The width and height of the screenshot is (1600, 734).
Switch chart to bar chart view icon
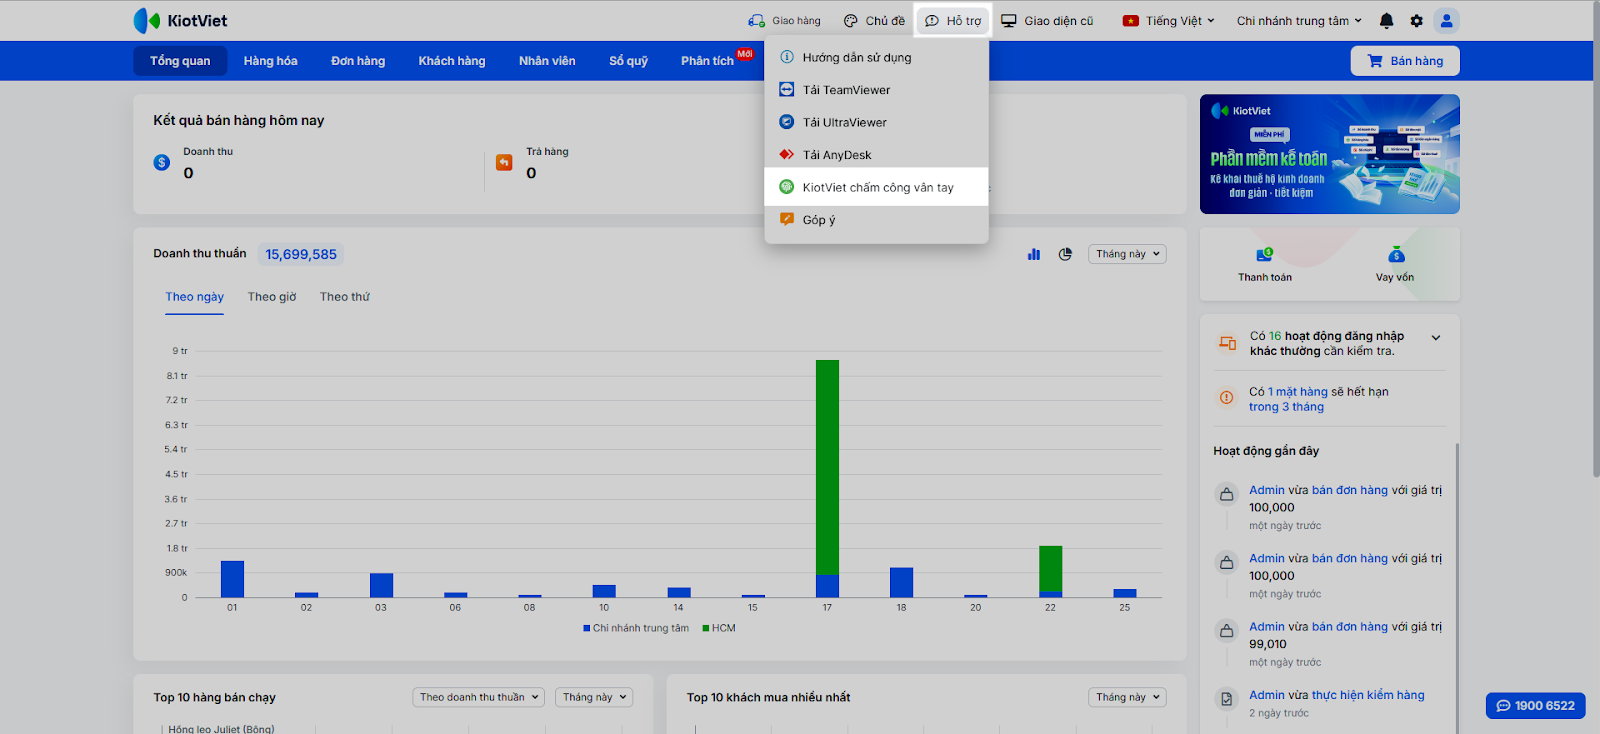1034,254
